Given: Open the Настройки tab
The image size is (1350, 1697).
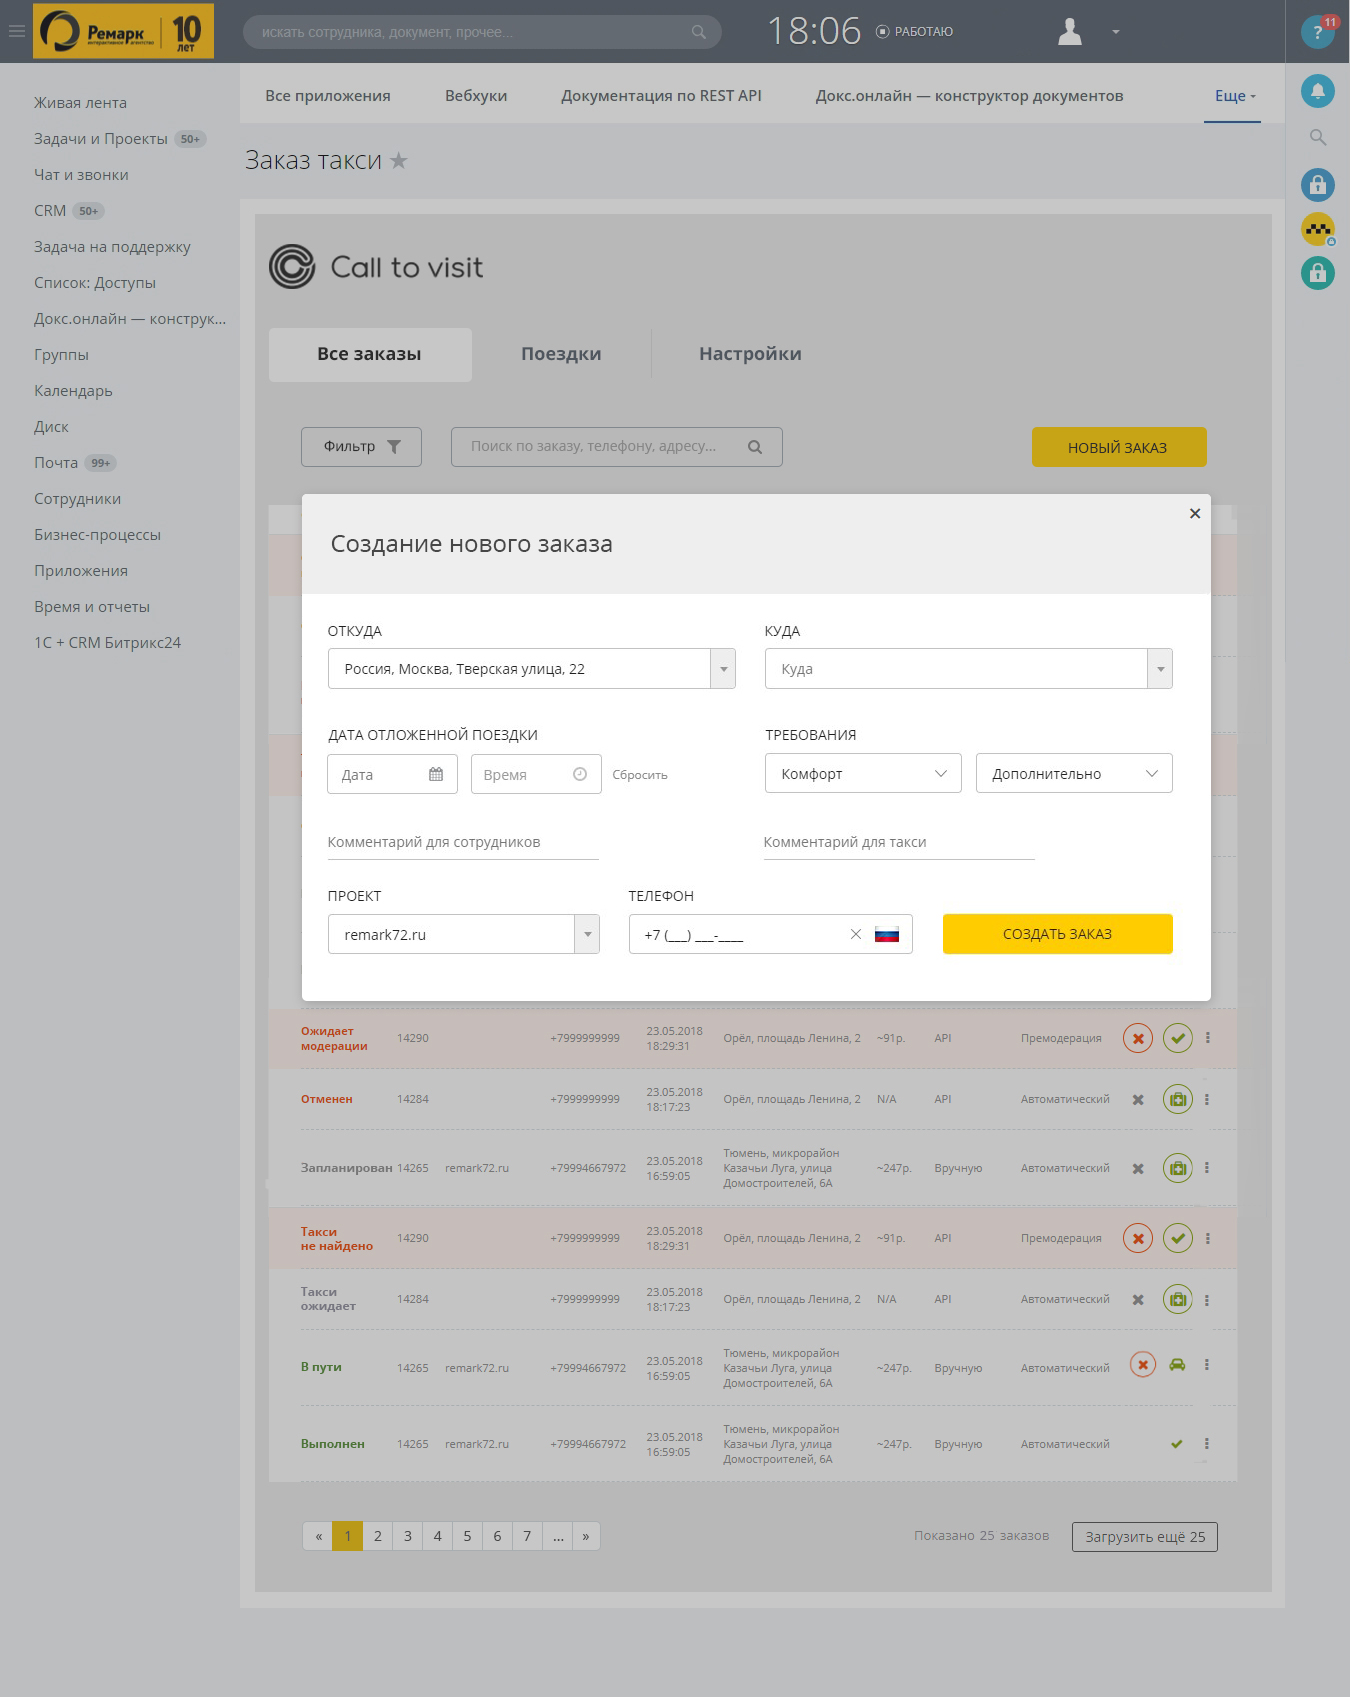Looking at the screenshot, I should pyautogui.click(x=750, y=354).
